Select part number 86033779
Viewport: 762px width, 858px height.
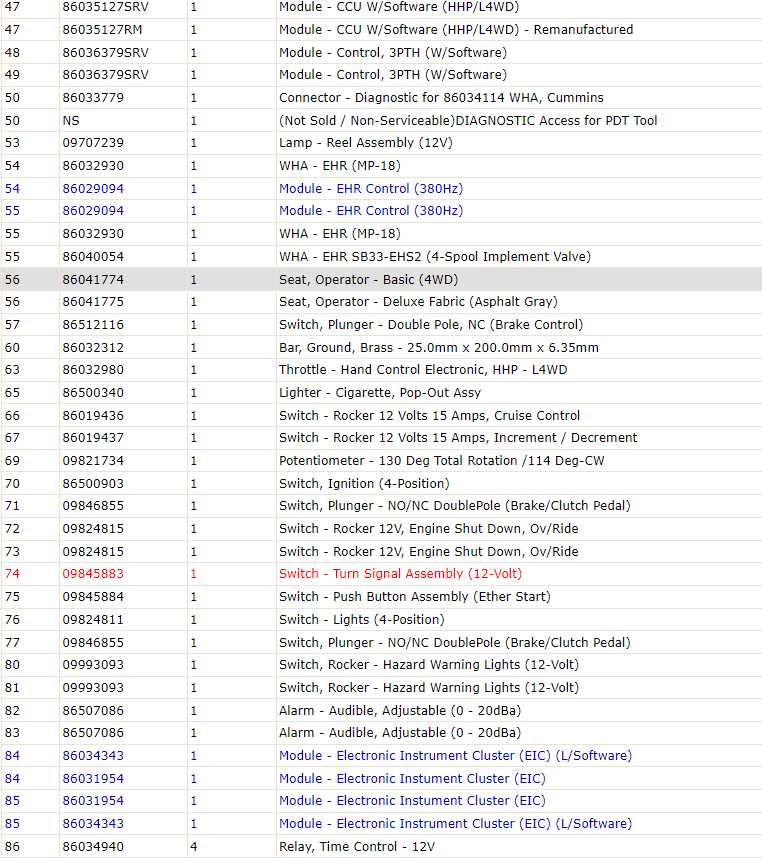tap(93, 97)
